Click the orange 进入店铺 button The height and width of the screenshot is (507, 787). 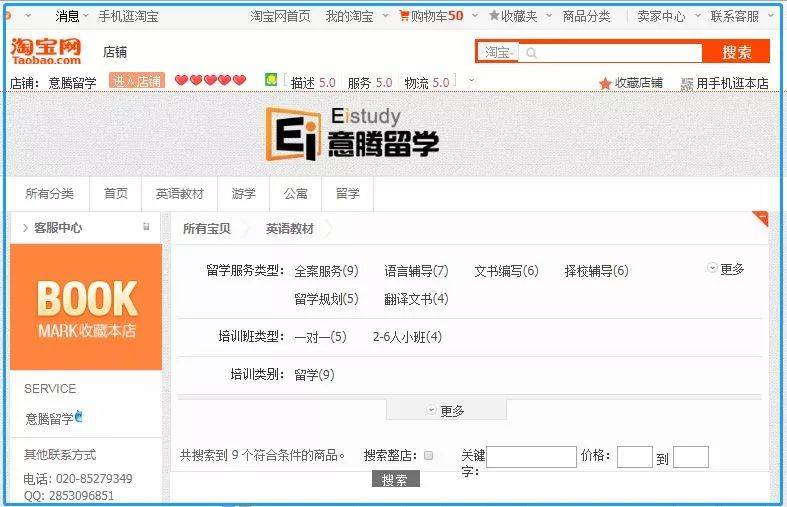click(136, 82)
